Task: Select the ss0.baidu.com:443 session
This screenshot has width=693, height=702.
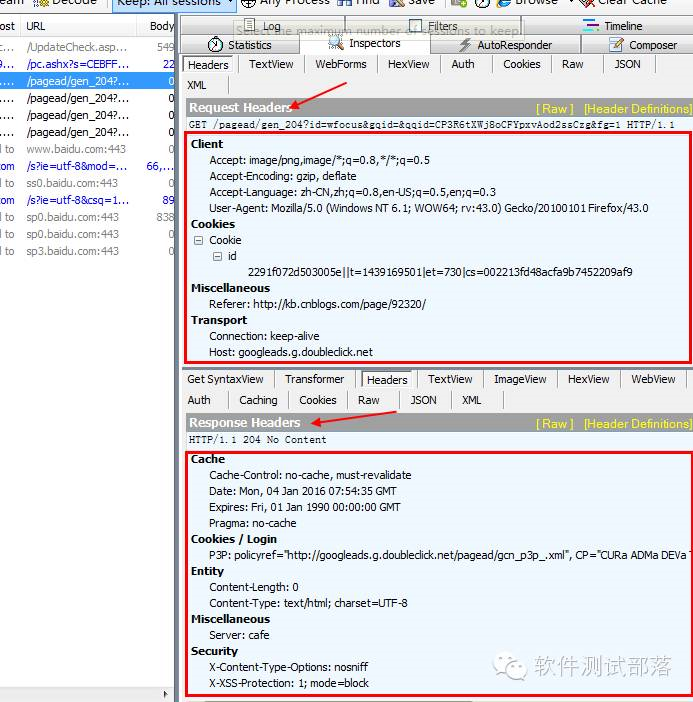Action: (x=87, y=183)
